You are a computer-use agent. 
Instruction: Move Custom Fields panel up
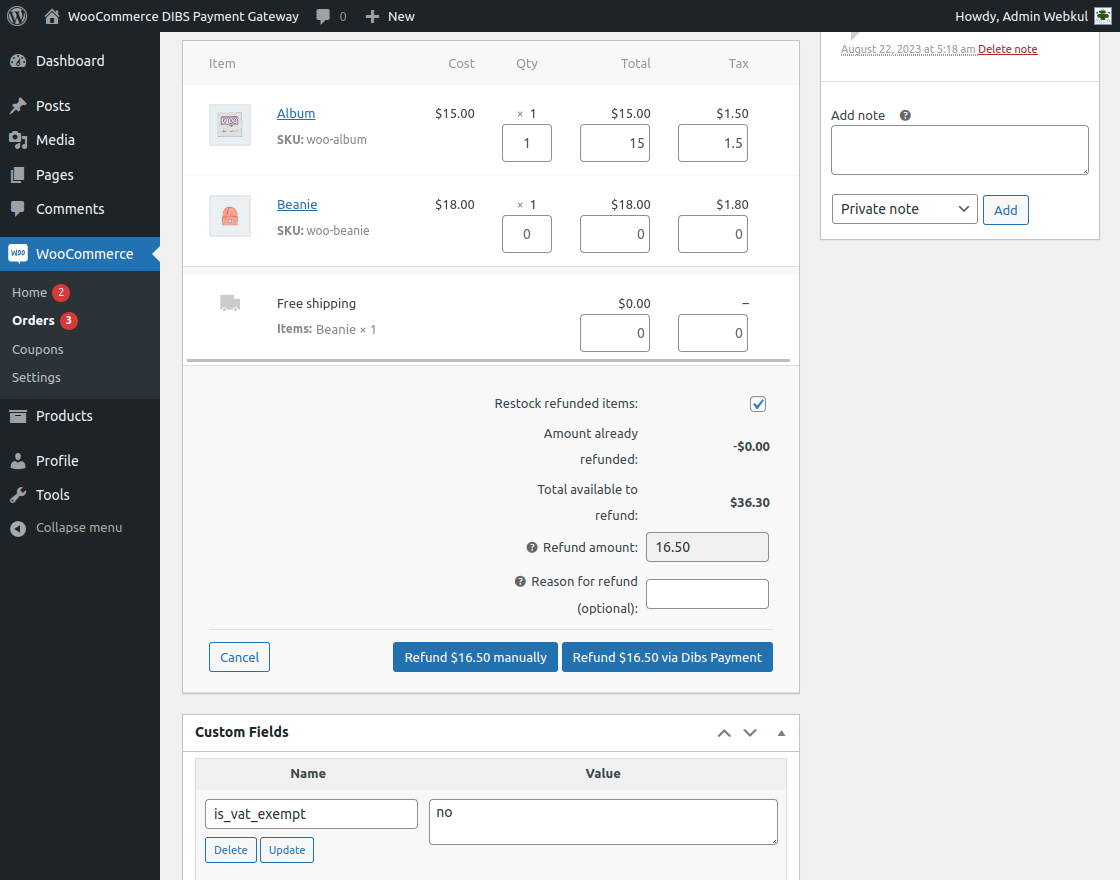[x=724, y=733]
